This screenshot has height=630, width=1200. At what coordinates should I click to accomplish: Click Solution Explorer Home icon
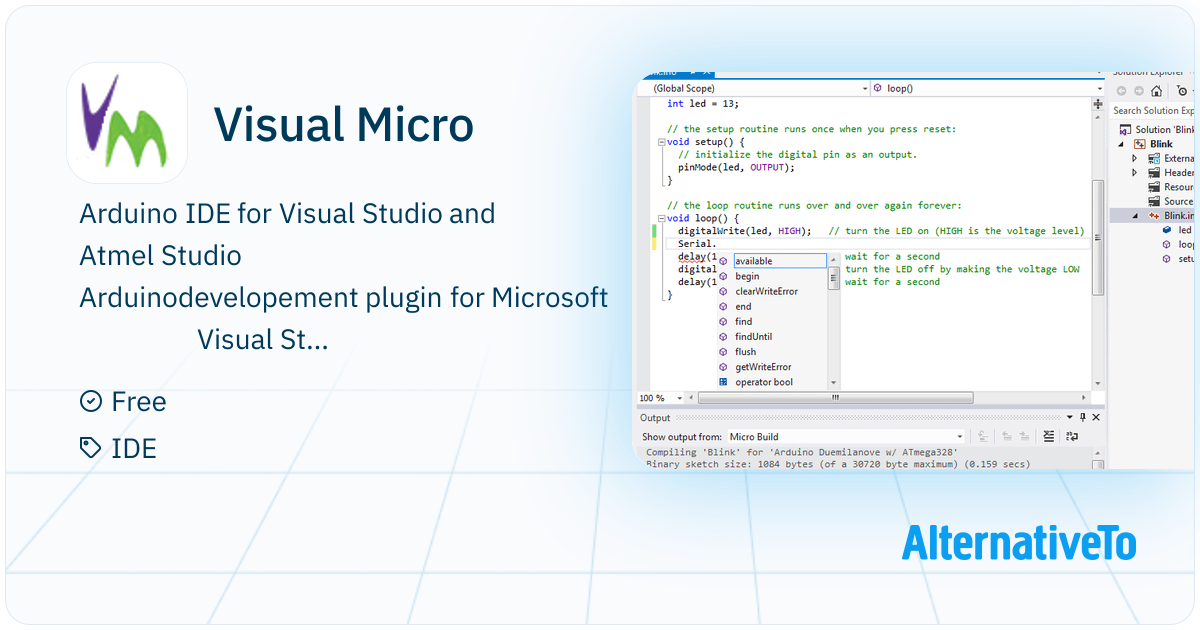coord(1156,90)
